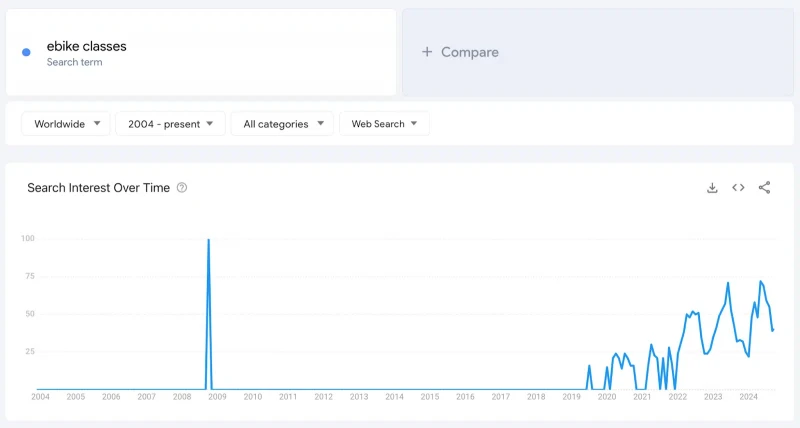
Task: Click the 2019 label on time axis
Action: point(571,397)
